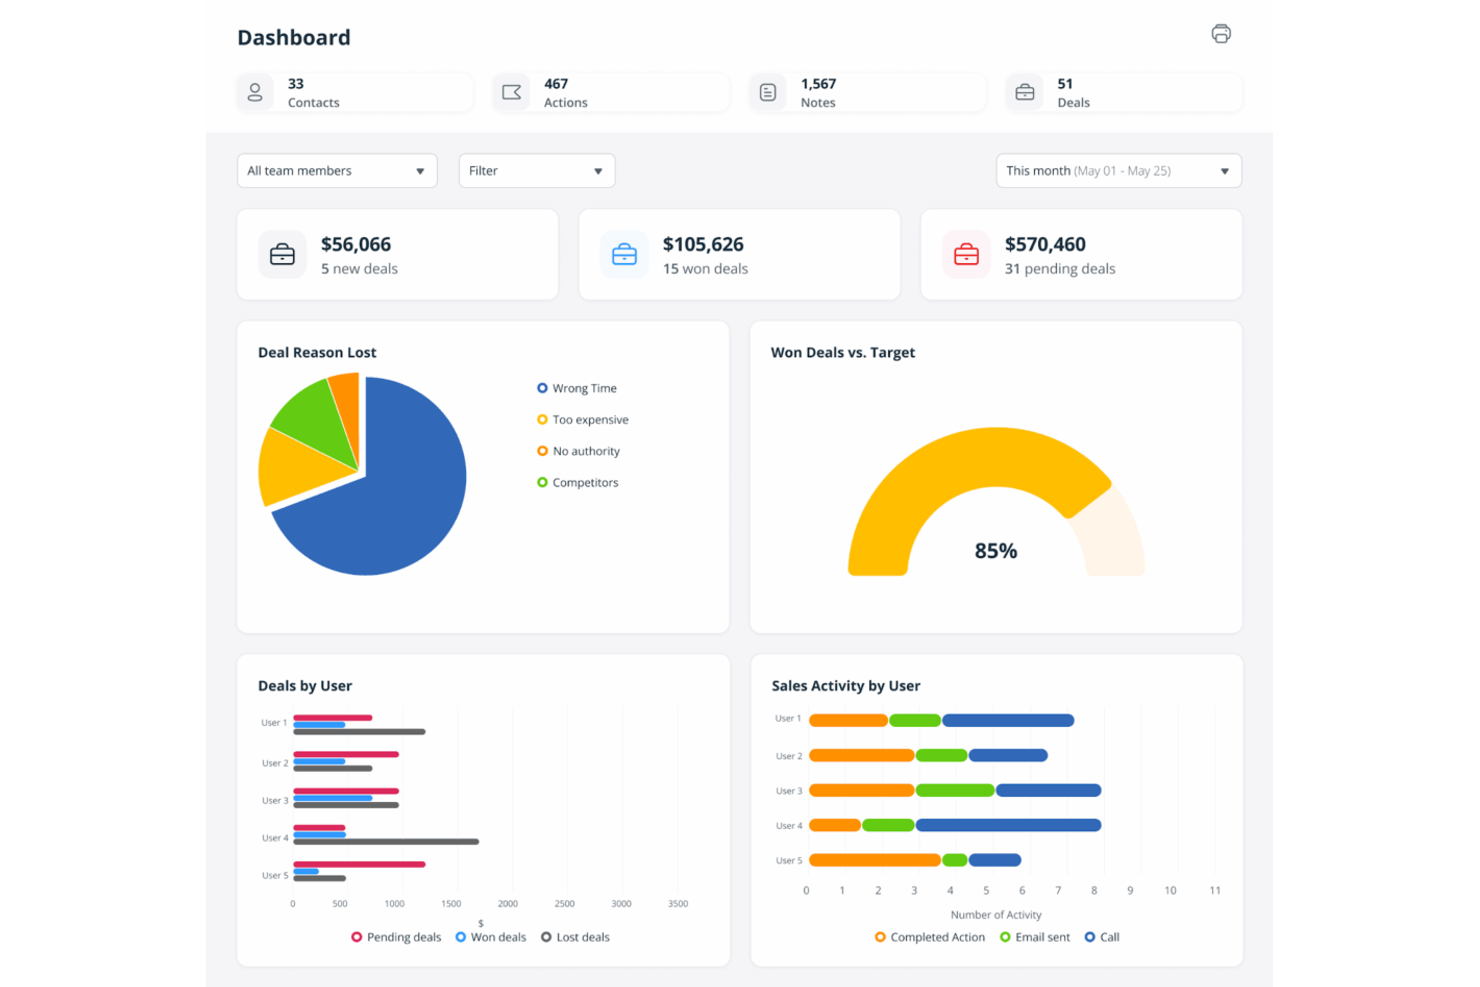
Task: Click the printer icon at top right
Action: 1221,33
